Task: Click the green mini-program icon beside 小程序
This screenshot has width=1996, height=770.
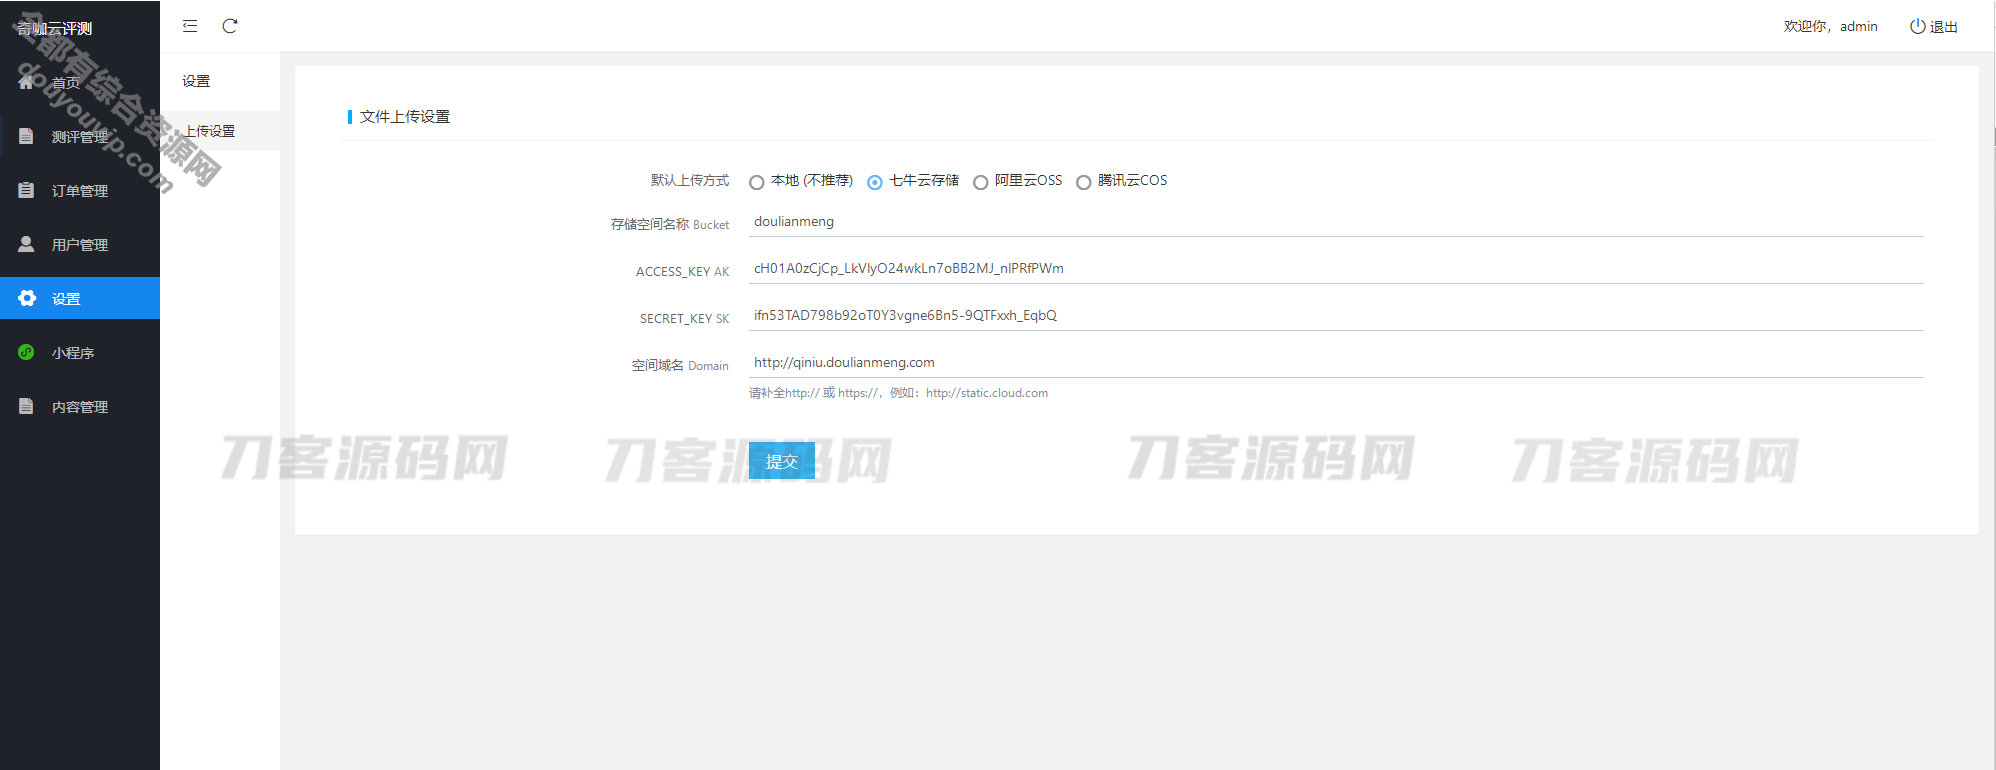Action: (27, 352)
